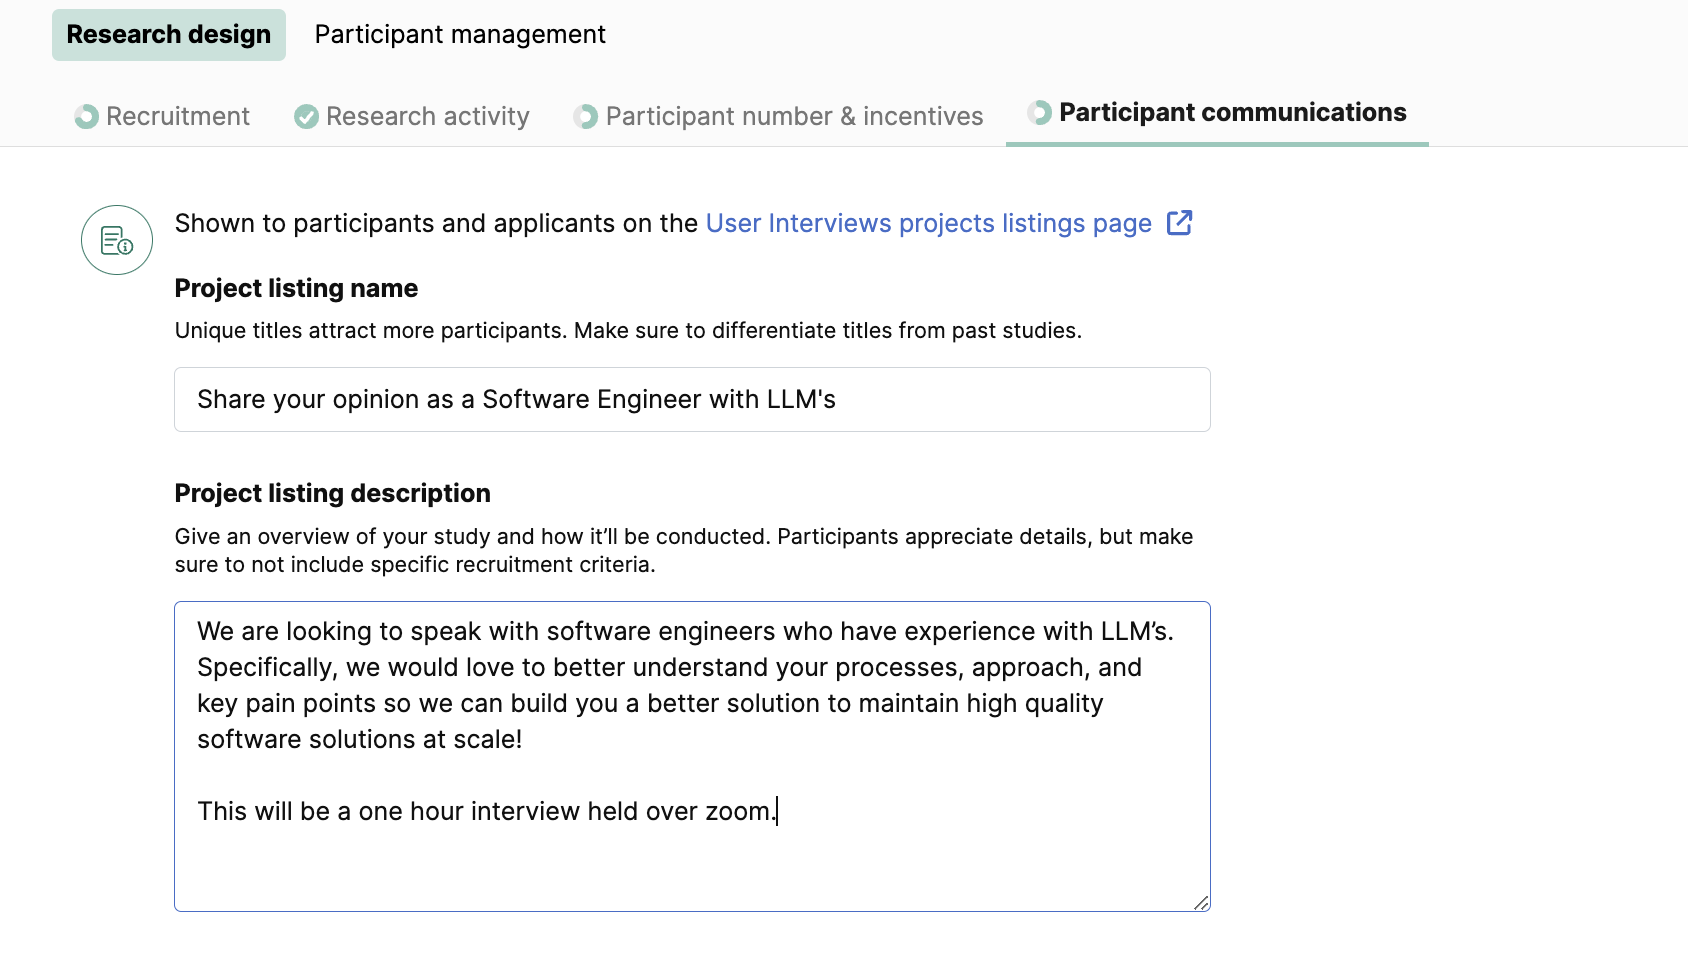Focus the Project listing name field

tap(692, 400)
